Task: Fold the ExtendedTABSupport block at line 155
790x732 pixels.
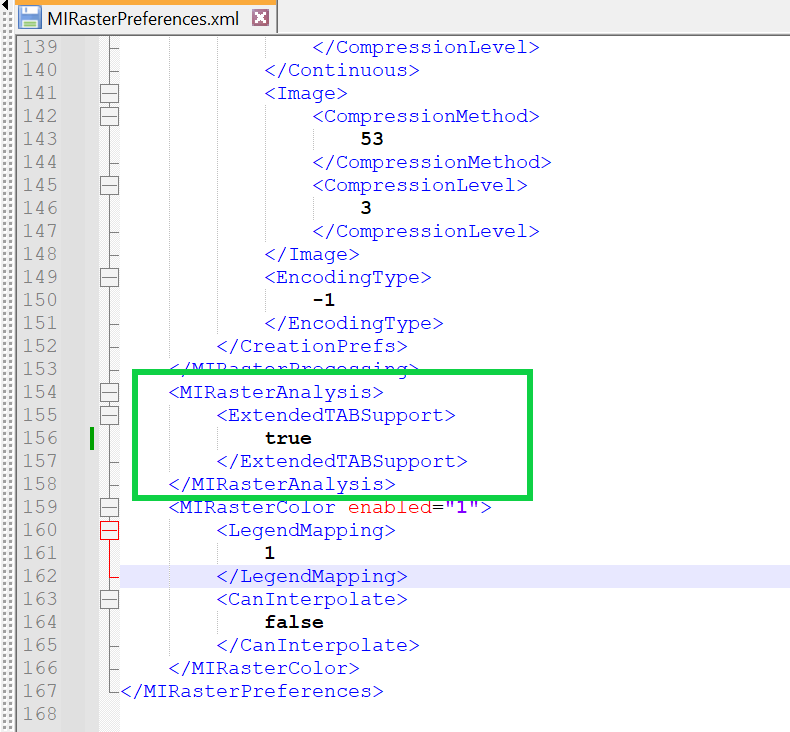Action: (x=109, y=415)
